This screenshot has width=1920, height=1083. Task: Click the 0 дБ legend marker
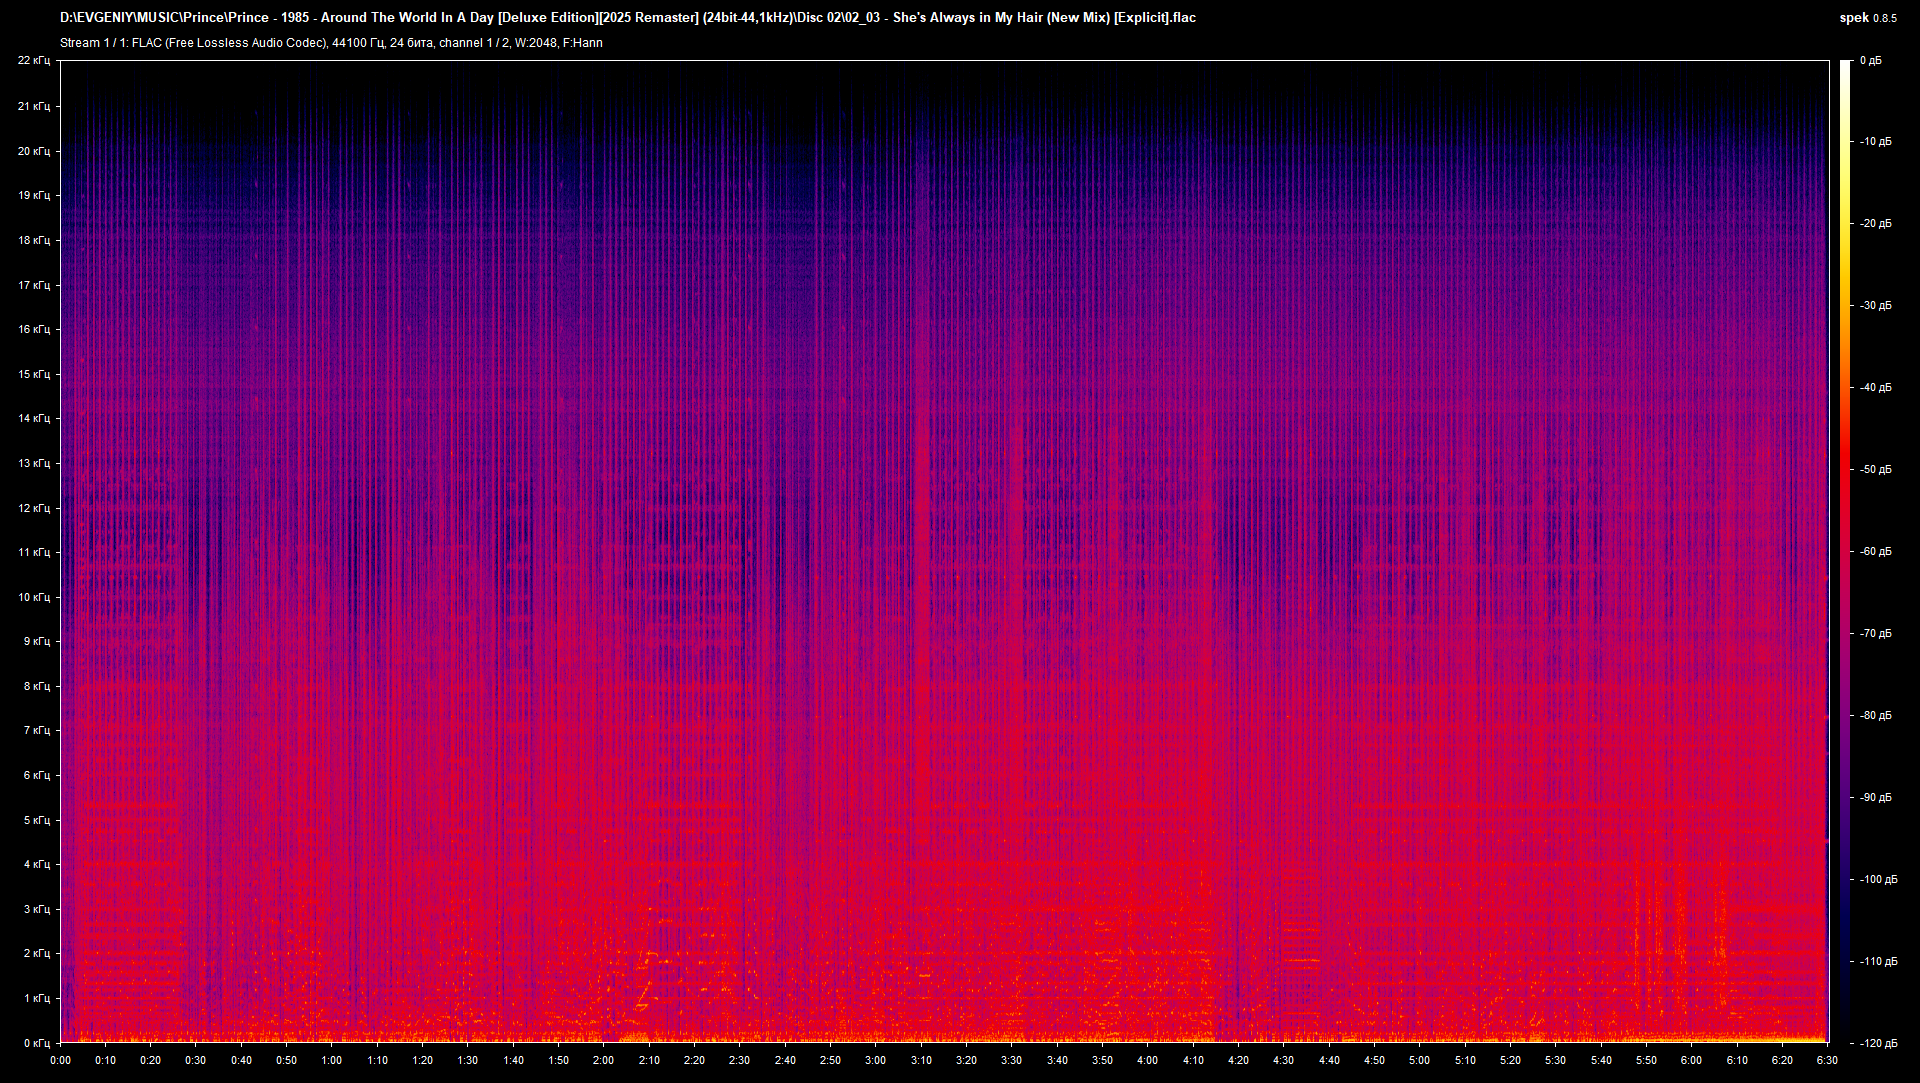pyautogui.click(x=1872, y=60)
